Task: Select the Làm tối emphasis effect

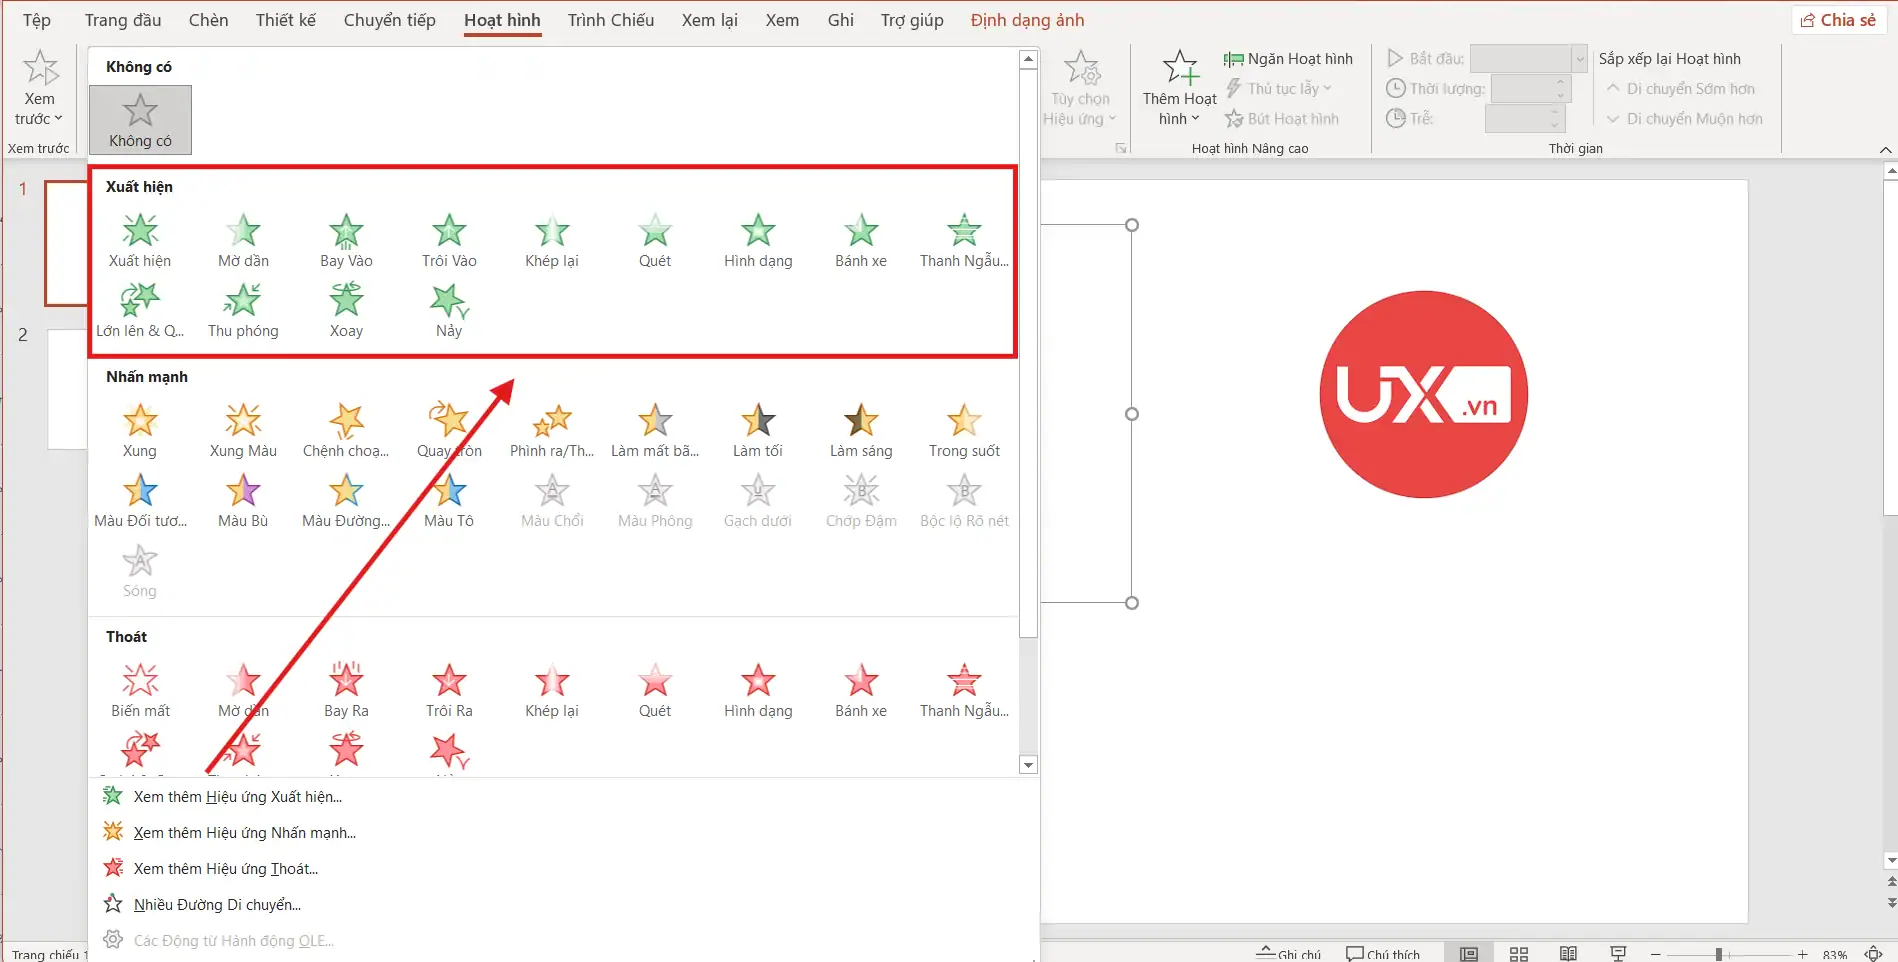Action: (x=757, y=431)
